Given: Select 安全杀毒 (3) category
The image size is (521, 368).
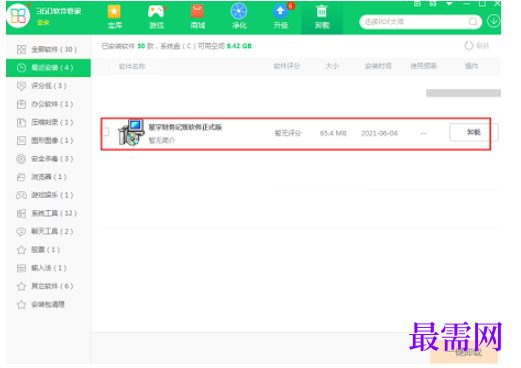Looking at the screenshot, I should [x=48, y=159].
